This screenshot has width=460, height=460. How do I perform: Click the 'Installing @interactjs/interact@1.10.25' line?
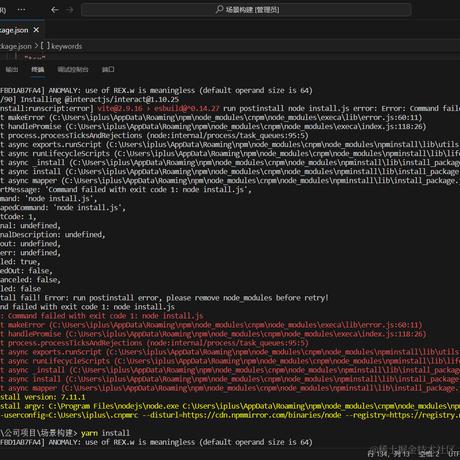pyautogui.click(x=89, y=99)
